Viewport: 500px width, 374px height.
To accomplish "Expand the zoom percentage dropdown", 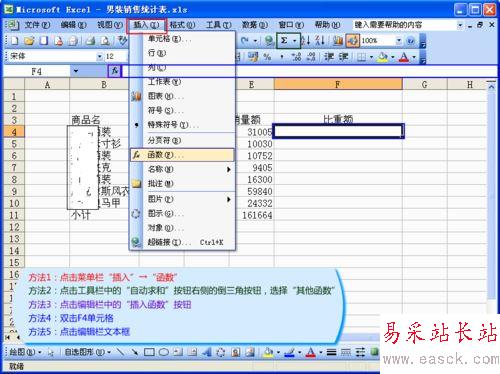I will tap(399, 41).
